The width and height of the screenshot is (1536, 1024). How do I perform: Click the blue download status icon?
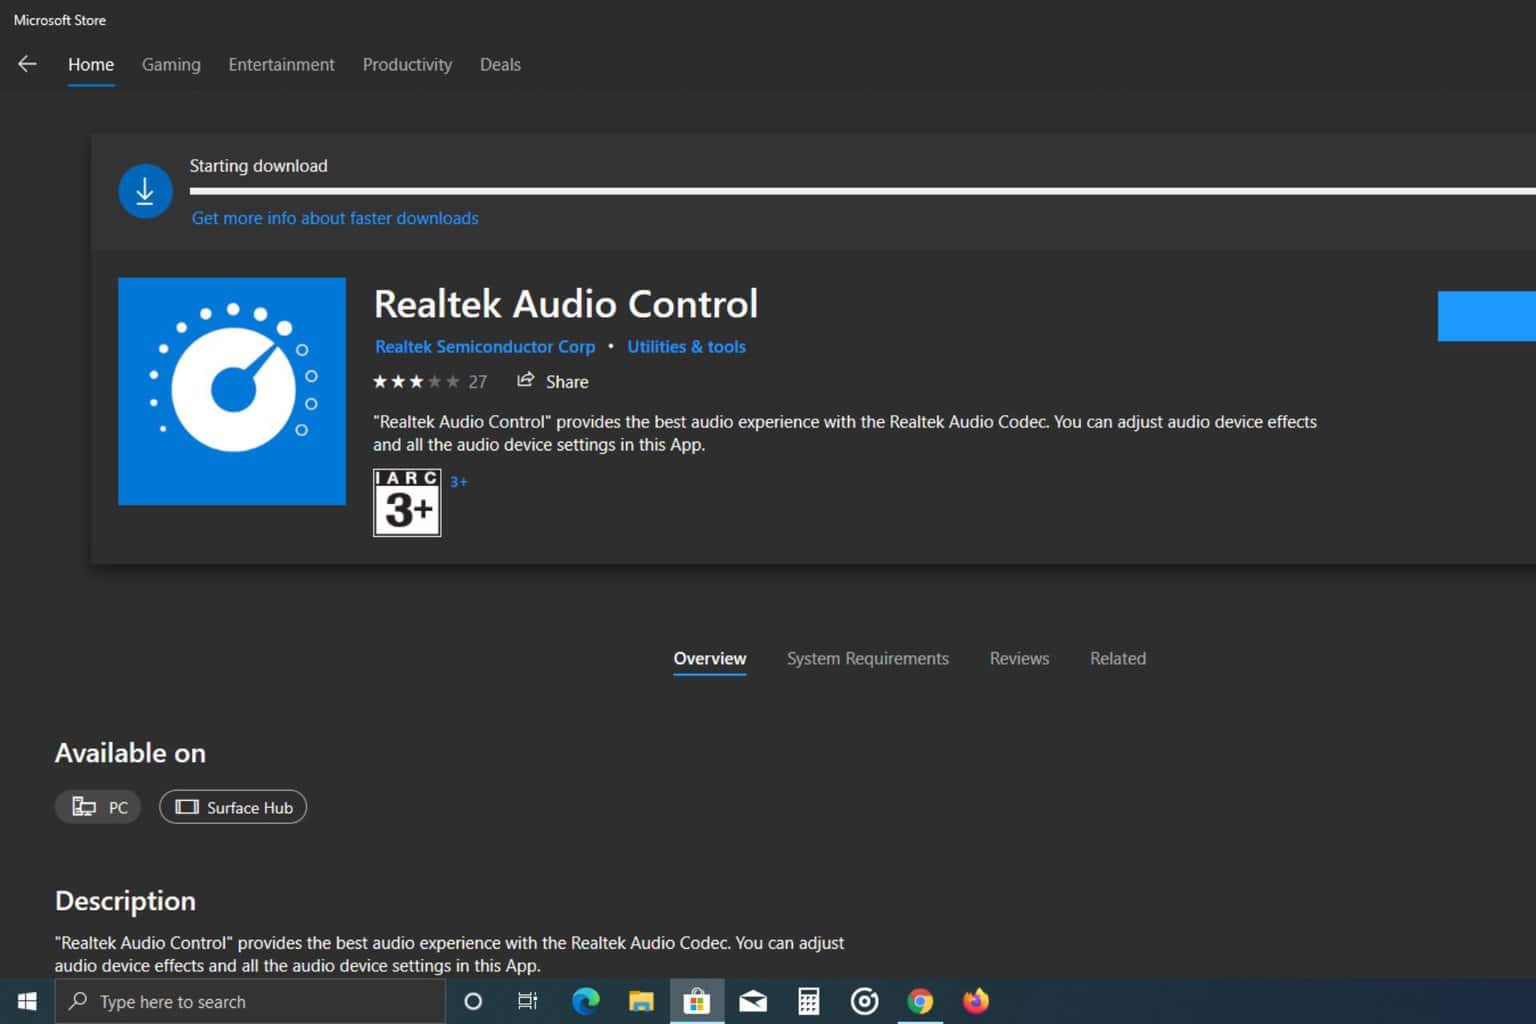click(145, 190)
